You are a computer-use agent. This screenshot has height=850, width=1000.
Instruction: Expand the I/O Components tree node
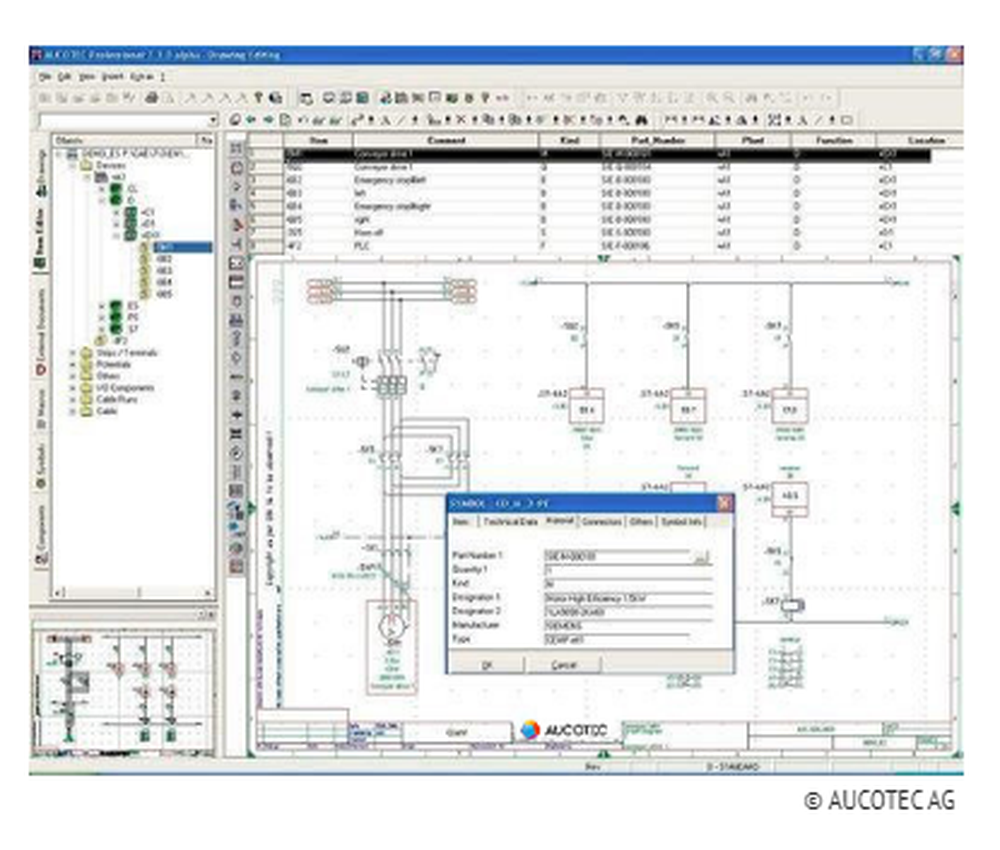(73, 388)
